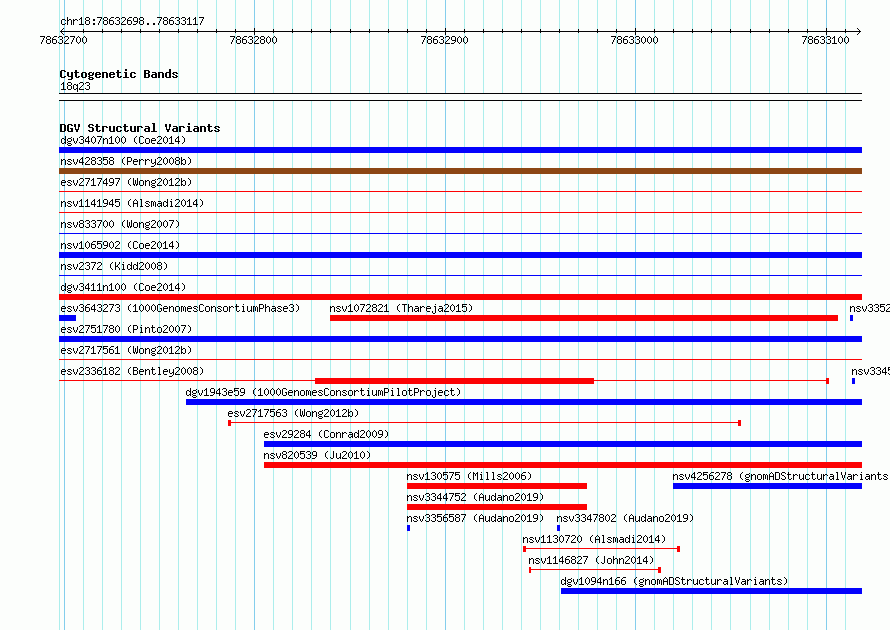Screen dimensions: 890x630
Task: Click the dgv3407n100 (Coe2014) label
Action: [123, 140]
